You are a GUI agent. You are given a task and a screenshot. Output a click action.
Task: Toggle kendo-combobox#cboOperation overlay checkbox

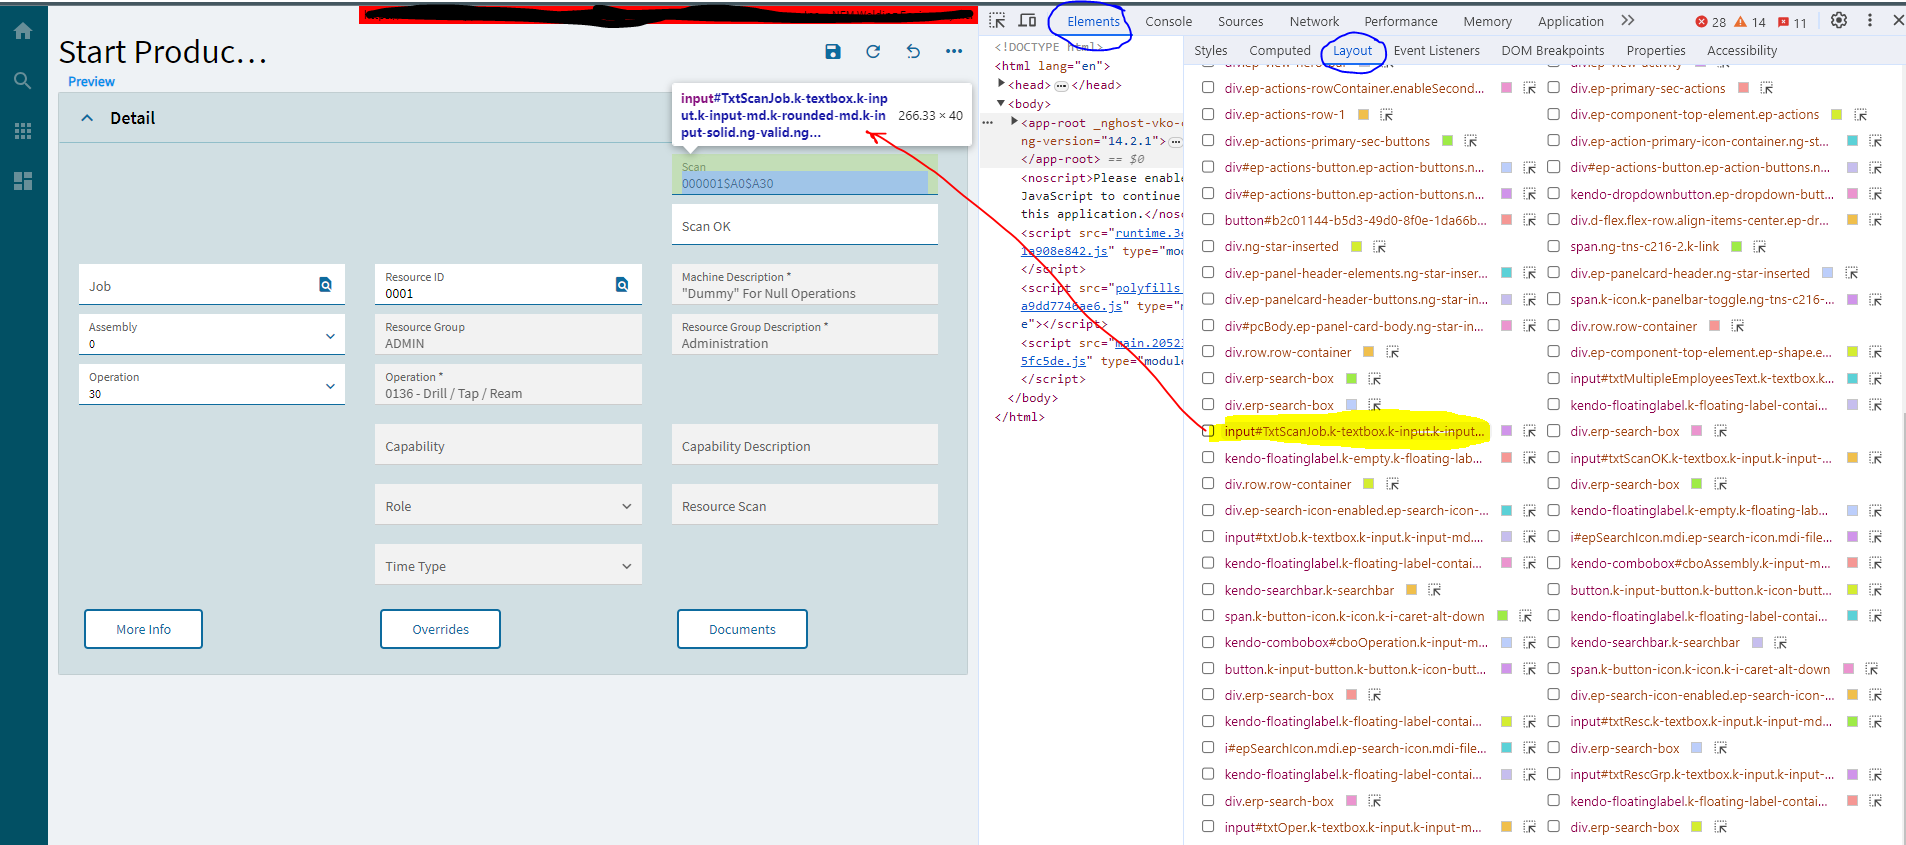[x=1208, y=642]
